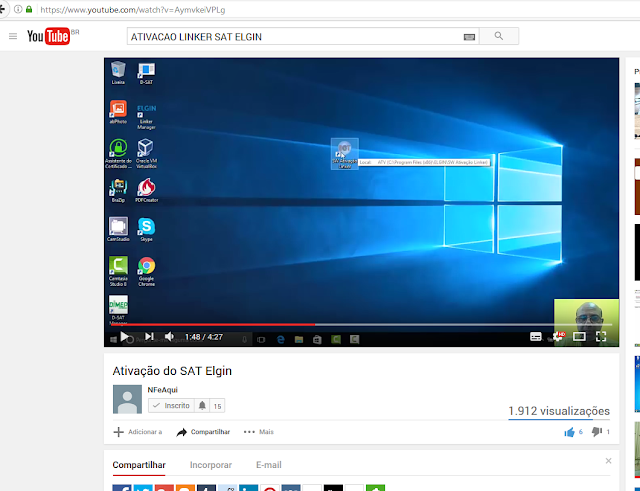This screenshot has height=491, width=640.
Task: Click the top D-SAT desktop shortcut in video
Action: [x=146, y=73]
